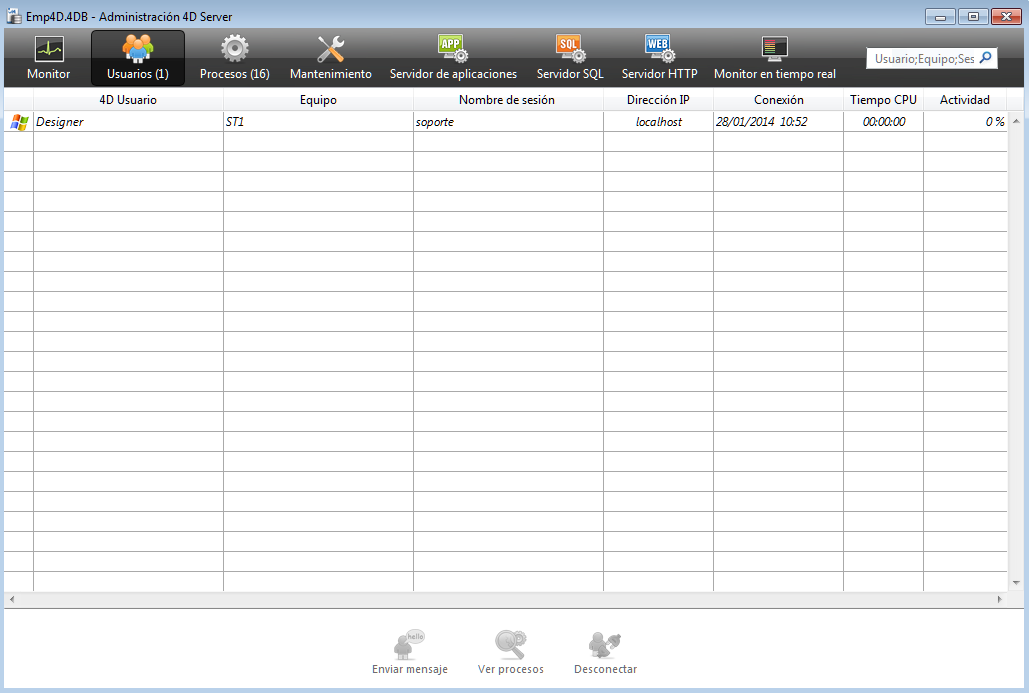Sort by Conexión column header
This screenshot has height=693, width=1029.
[x=778, y=100]
